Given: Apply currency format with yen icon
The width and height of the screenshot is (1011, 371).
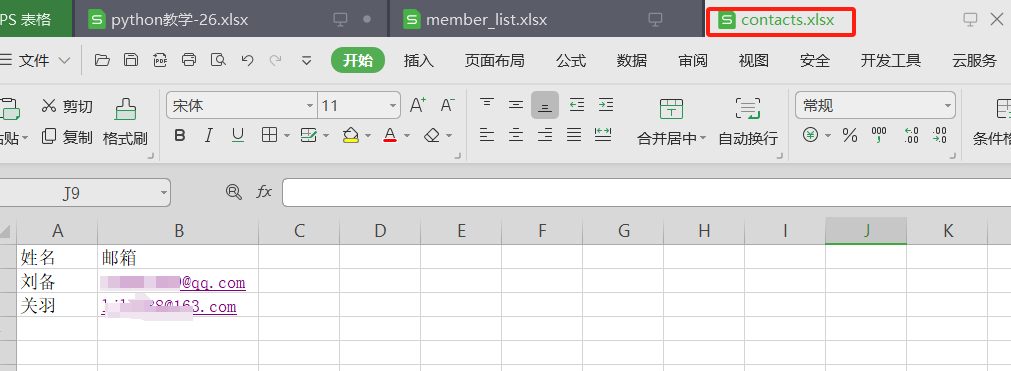Looking at the screenshot, I should point(810,135).
